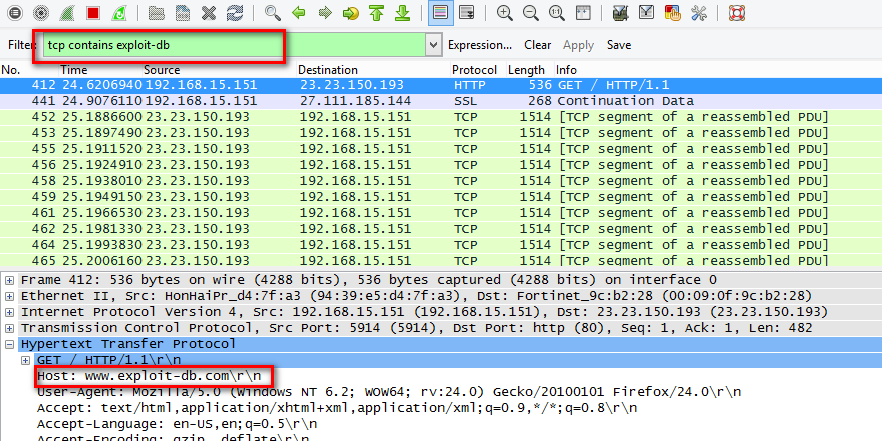
Task: Expand GET / HTTP/1.1 request line
Action: pos(25,359)
